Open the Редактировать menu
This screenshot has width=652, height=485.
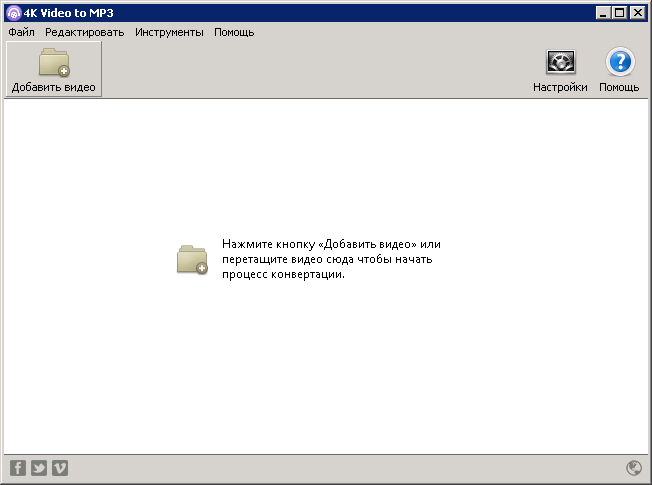85,32
